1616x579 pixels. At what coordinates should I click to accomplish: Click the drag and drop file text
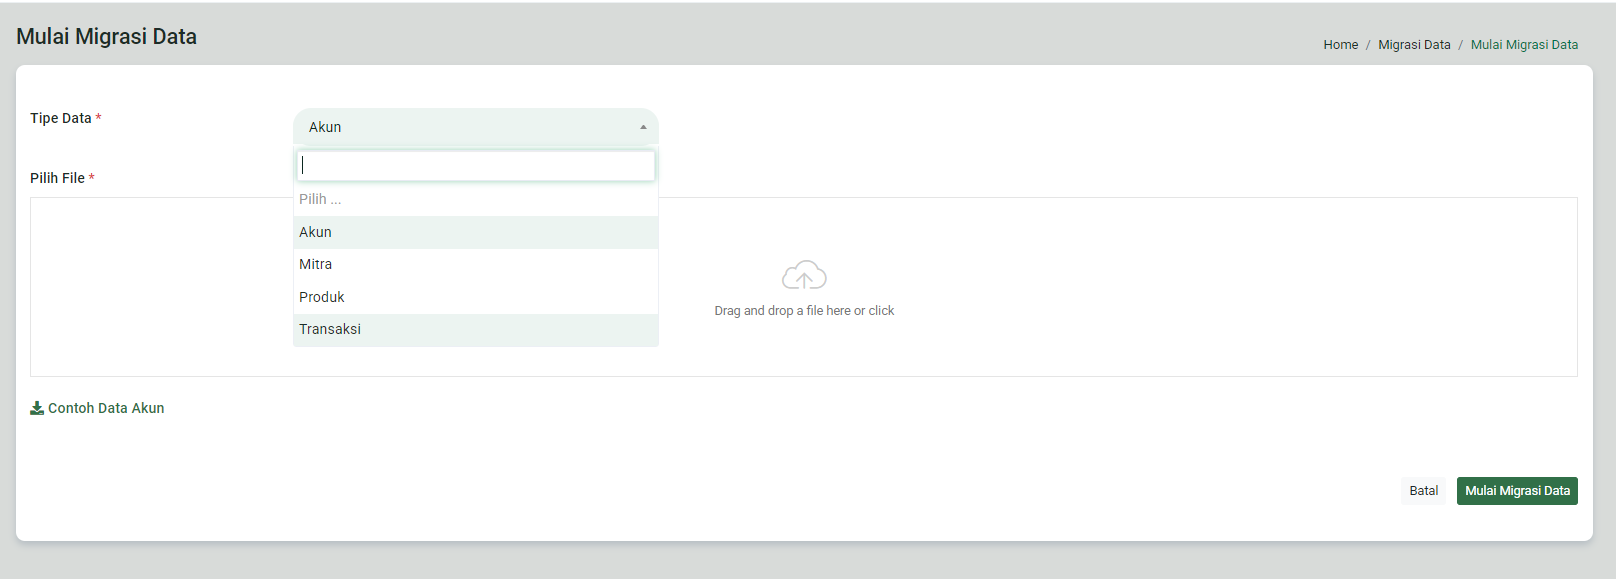pyautogui.click(x=804, y=311)
